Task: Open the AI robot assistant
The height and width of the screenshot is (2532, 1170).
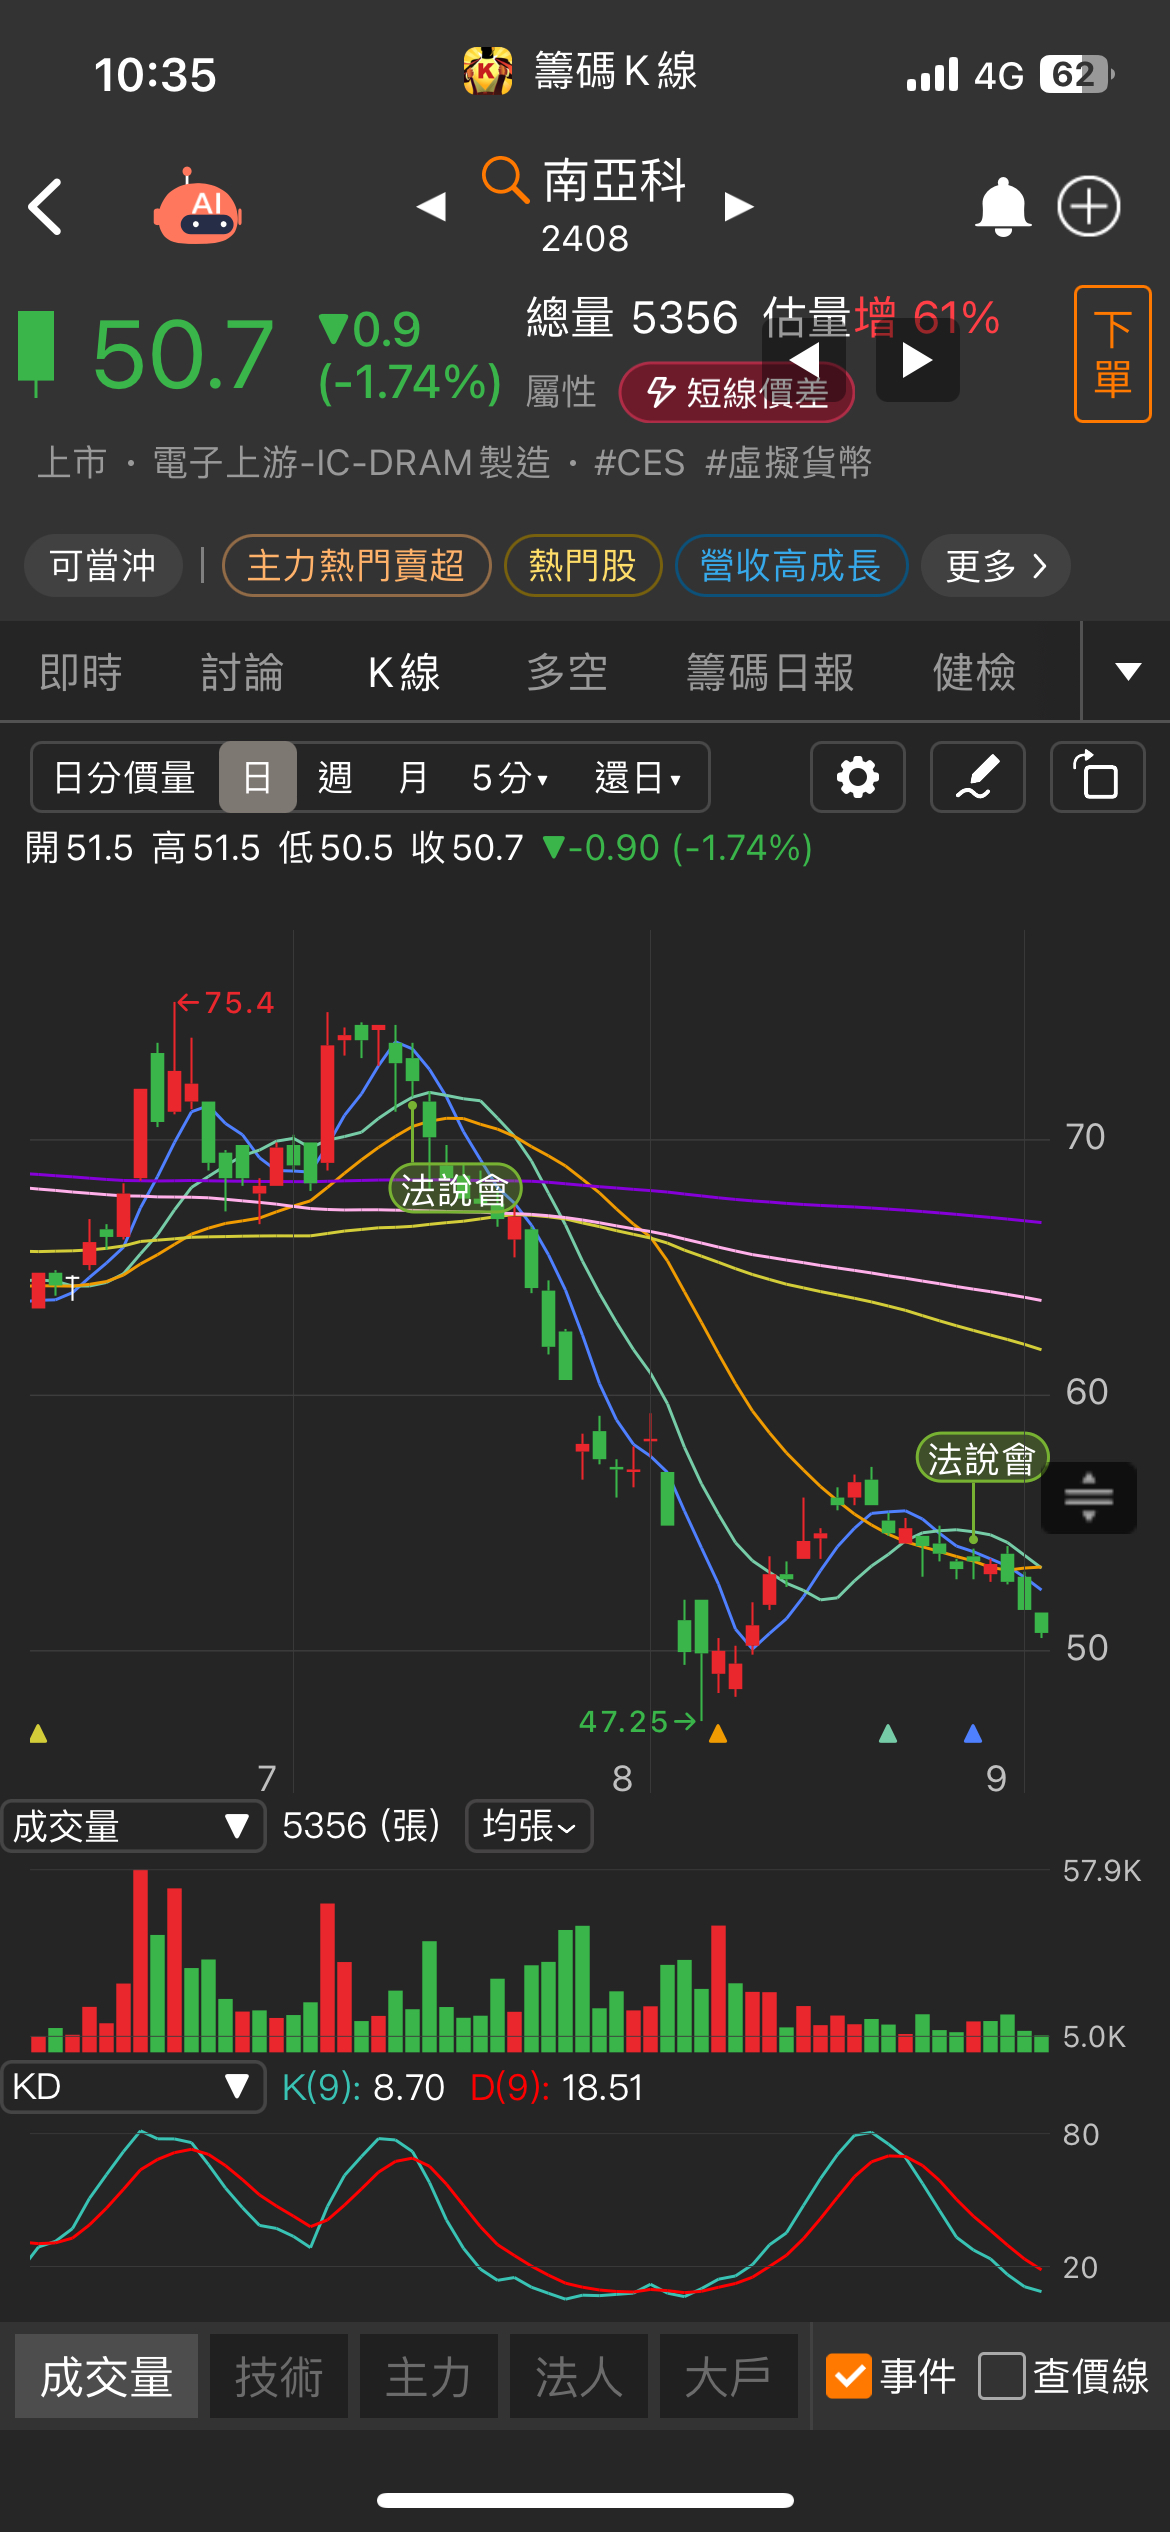Action: tap(197, 209)
